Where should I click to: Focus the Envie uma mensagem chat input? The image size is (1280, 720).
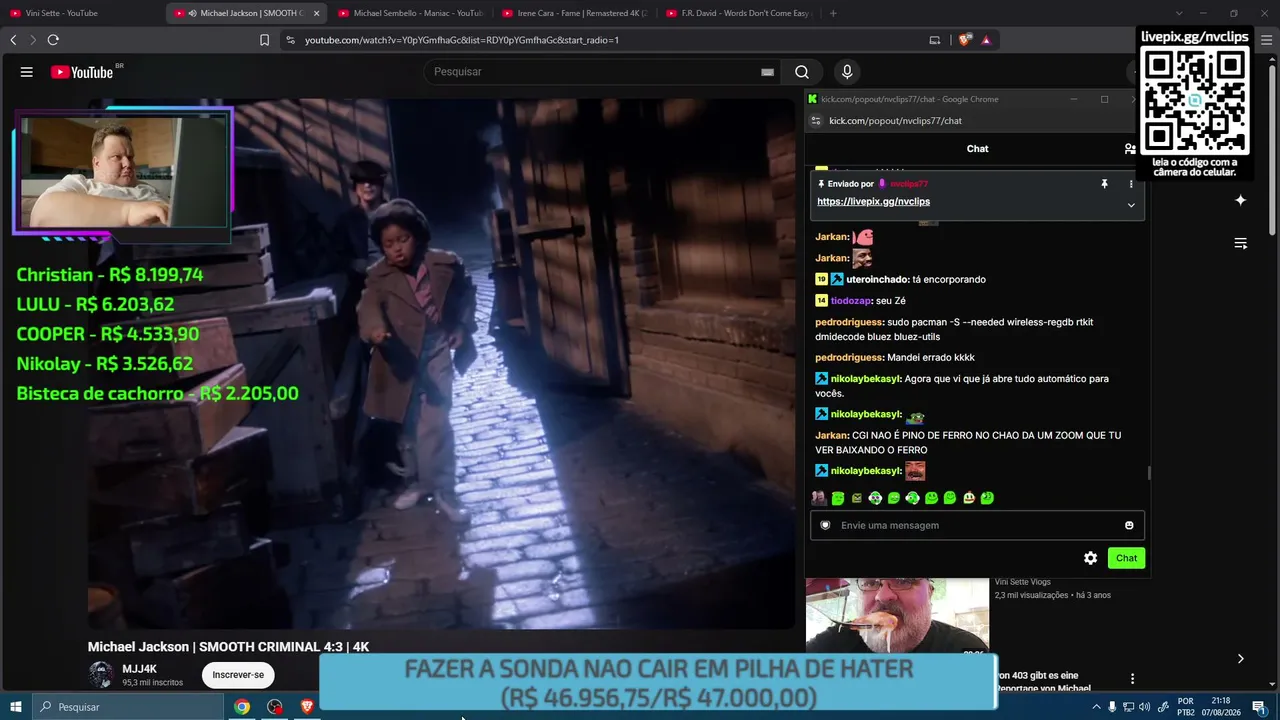point(977,525)
